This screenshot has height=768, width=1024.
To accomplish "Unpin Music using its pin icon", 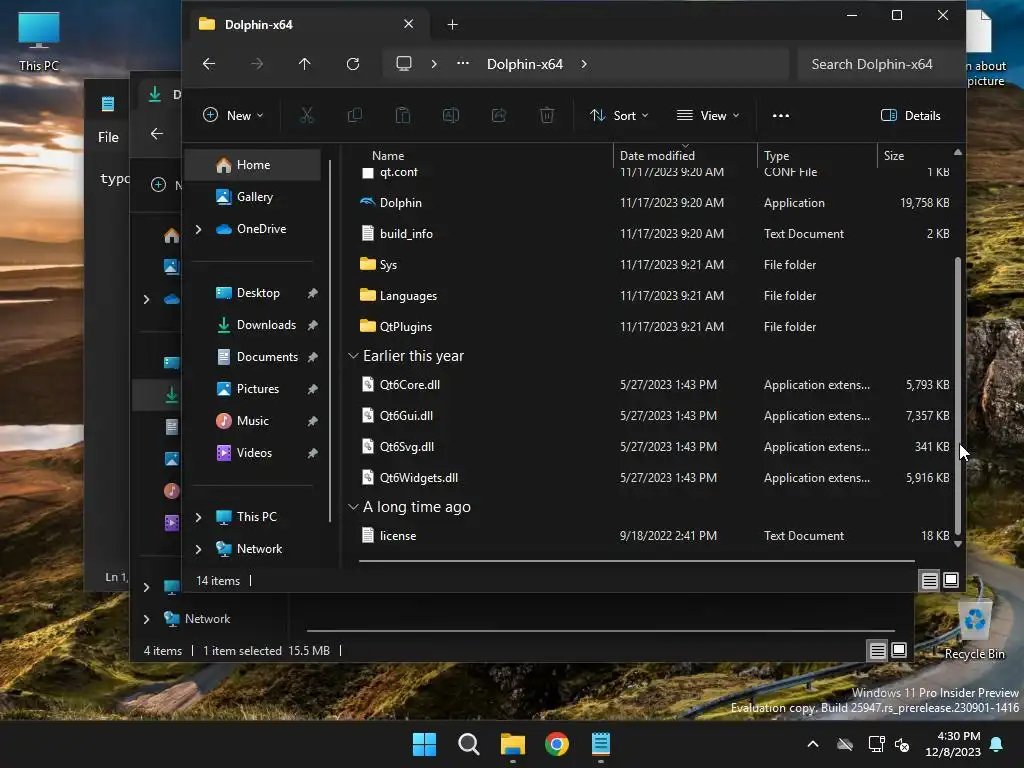I will click(313, 421).
